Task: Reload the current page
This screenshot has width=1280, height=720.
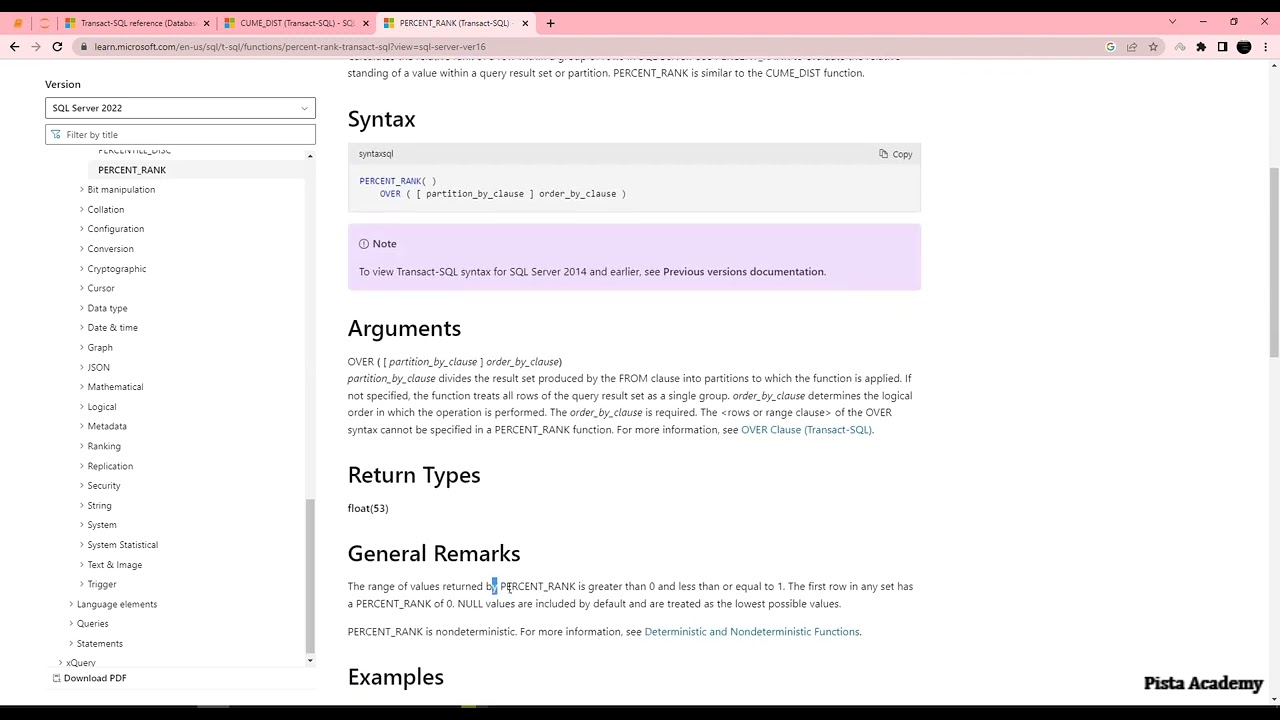Action: 57,47
